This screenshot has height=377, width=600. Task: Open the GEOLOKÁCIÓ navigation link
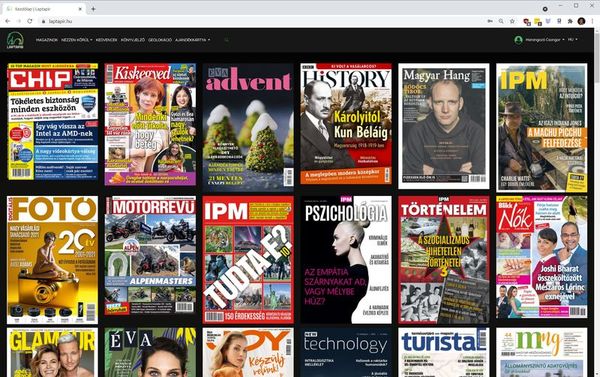point(160,40)
